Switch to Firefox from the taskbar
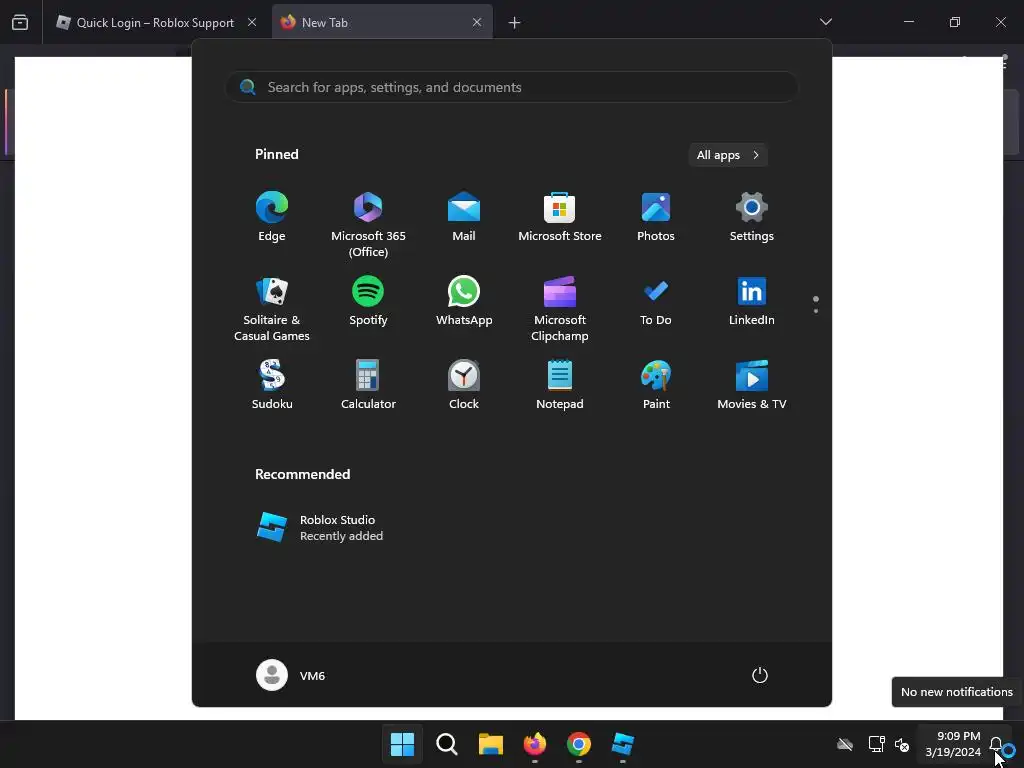The width and height of the screenshot is (1024, 768). point(535,744)
